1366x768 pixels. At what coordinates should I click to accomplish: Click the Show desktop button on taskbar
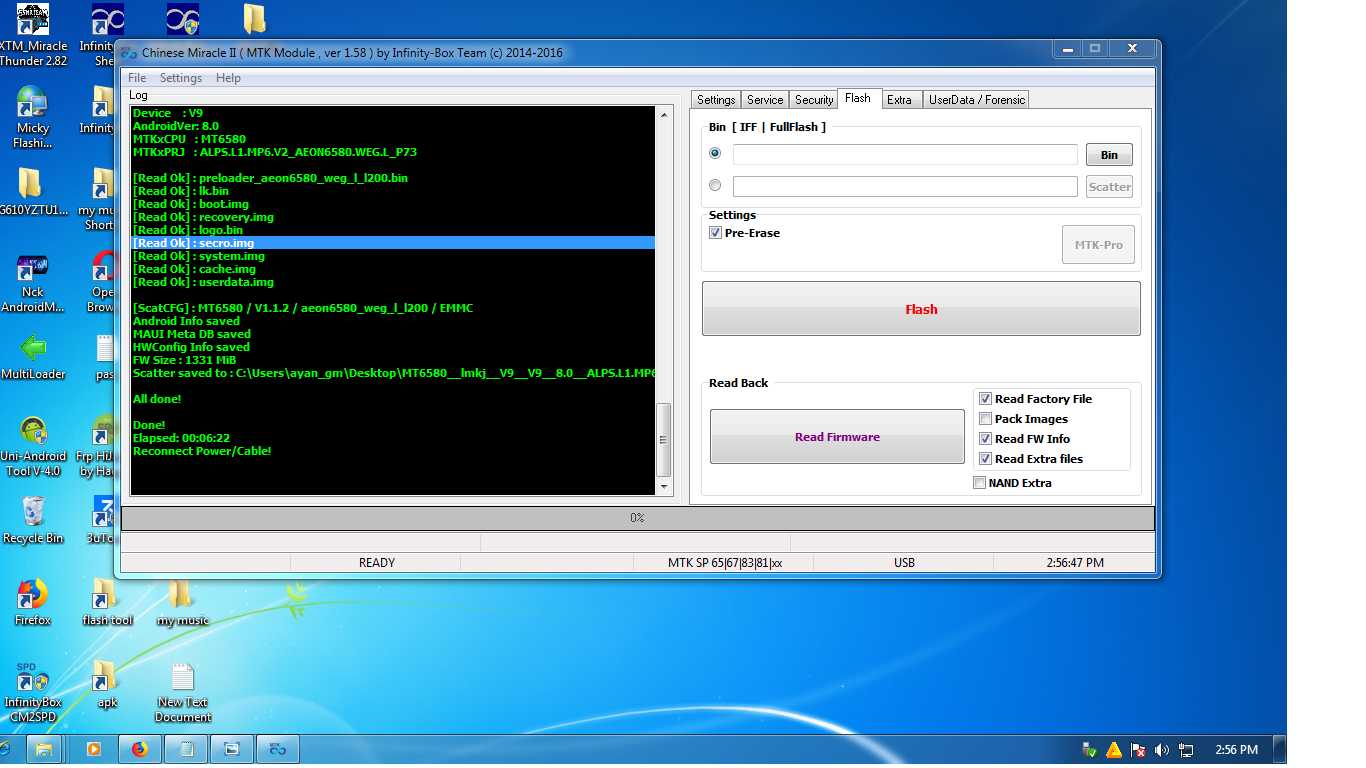tap(1279, 749)
